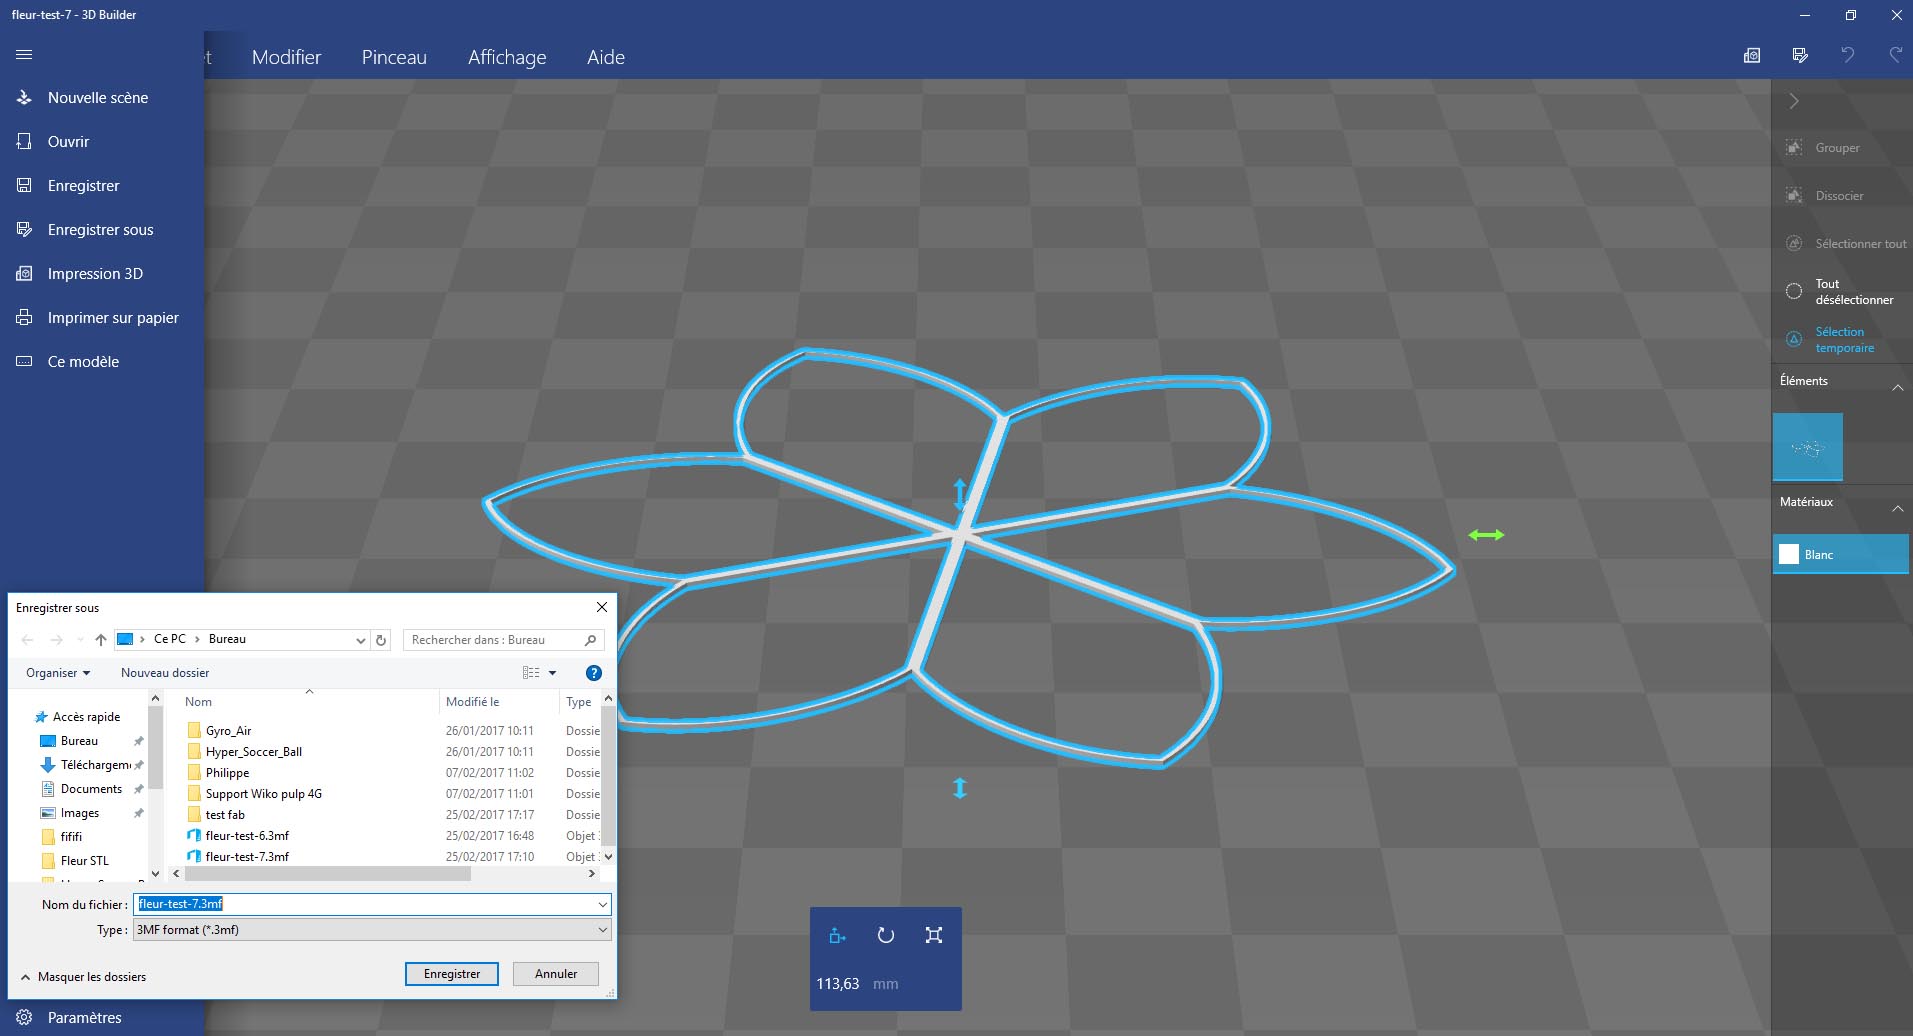Click Nouveau dossier
Image resolution: width=1913 pixels, height=1036 pixels.
pos(165,673)
